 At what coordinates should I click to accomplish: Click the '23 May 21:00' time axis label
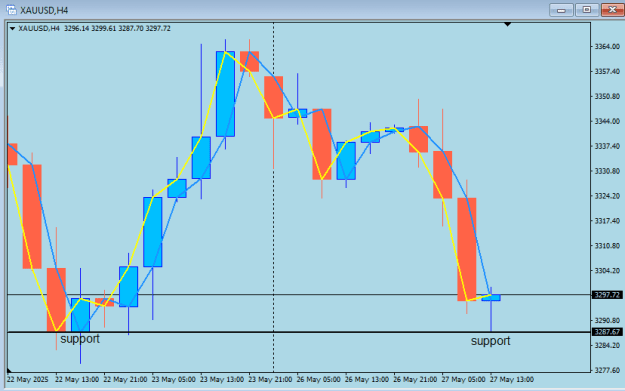[x=270, y=379]
